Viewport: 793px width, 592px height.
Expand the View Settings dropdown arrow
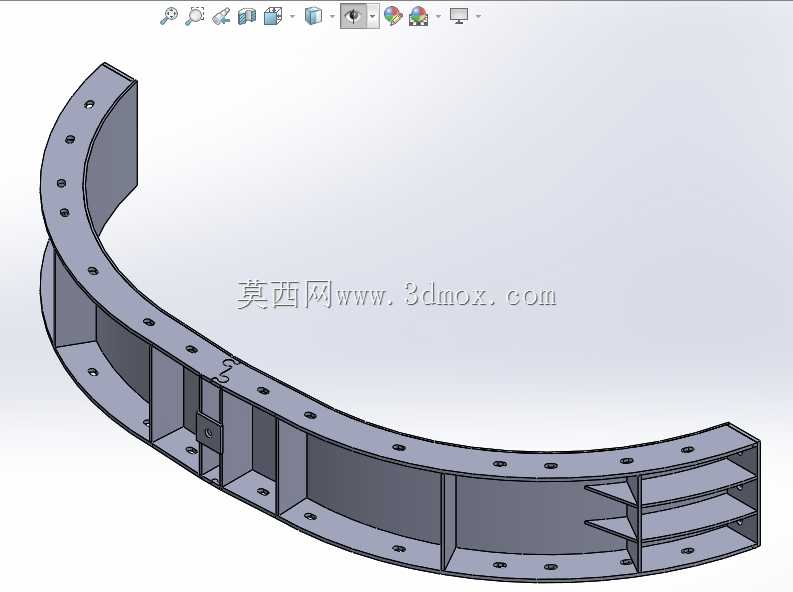tap(478, 16)
